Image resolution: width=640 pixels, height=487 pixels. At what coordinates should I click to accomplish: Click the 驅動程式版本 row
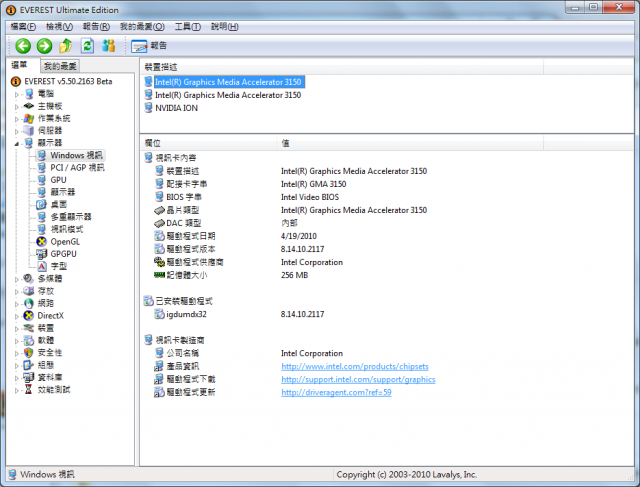click(239, 249)
